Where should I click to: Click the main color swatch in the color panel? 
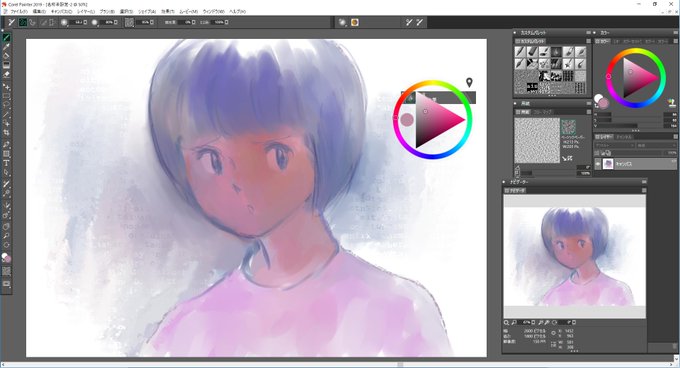coord(603,103)
